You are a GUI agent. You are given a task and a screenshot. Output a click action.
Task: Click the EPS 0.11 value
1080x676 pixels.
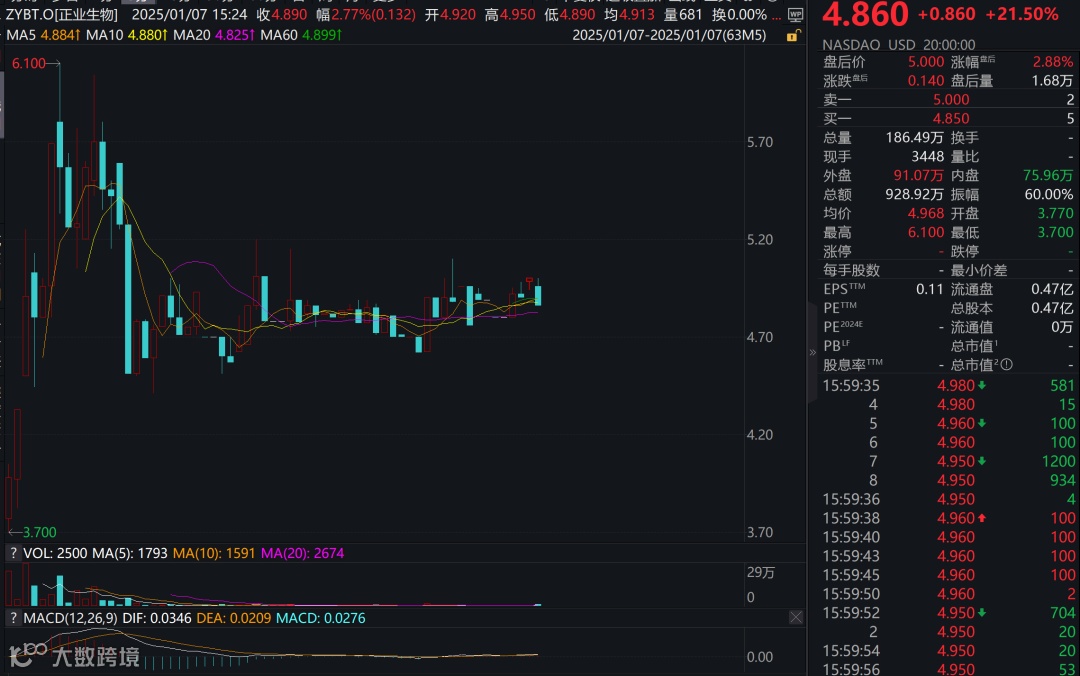[x=929, y=289]
